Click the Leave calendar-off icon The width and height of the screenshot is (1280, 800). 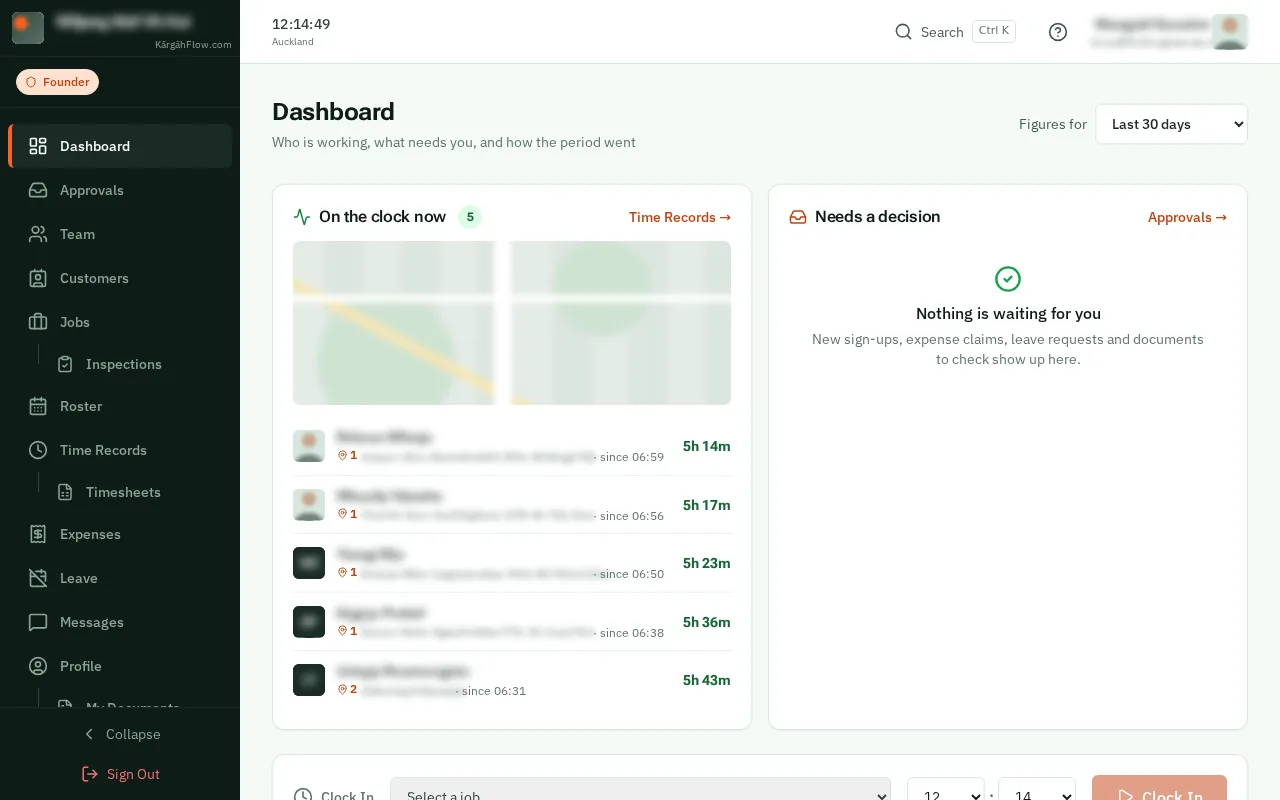(x=38, y=578)
